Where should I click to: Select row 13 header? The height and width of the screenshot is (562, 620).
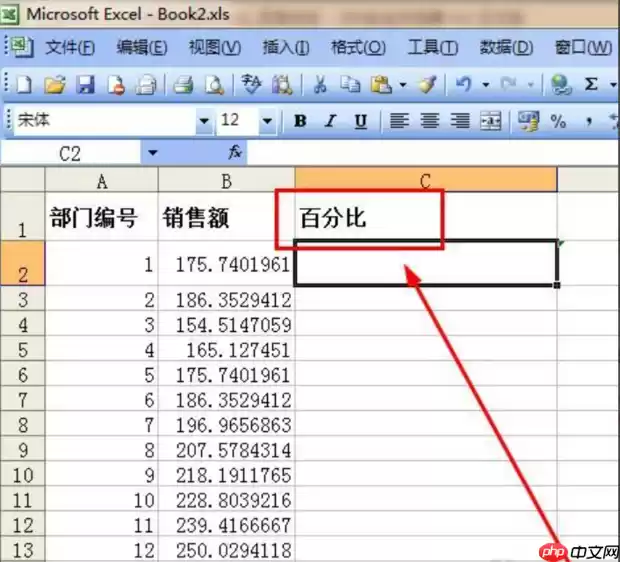(23, 549)
